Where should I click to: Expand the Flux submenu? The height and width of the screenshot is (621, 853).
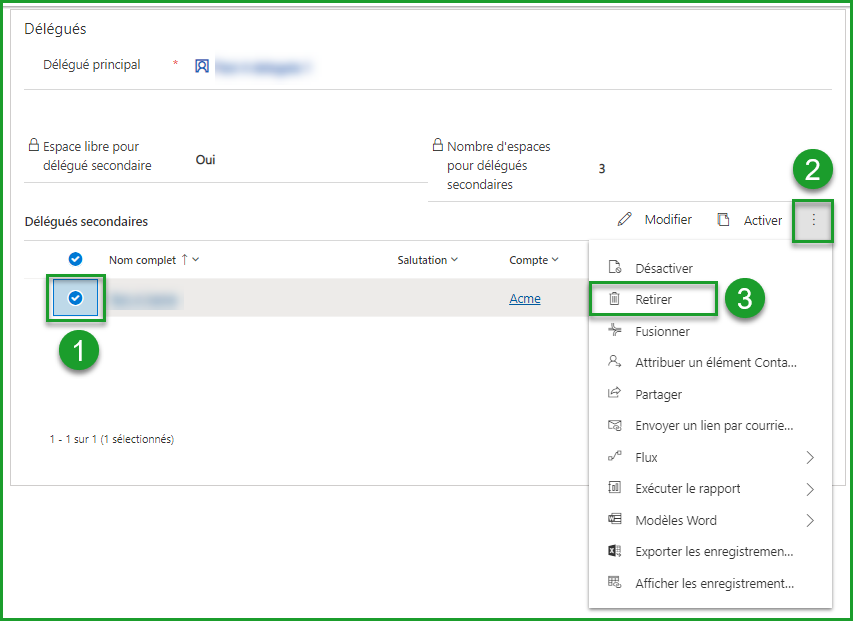[x=809, y=457]
